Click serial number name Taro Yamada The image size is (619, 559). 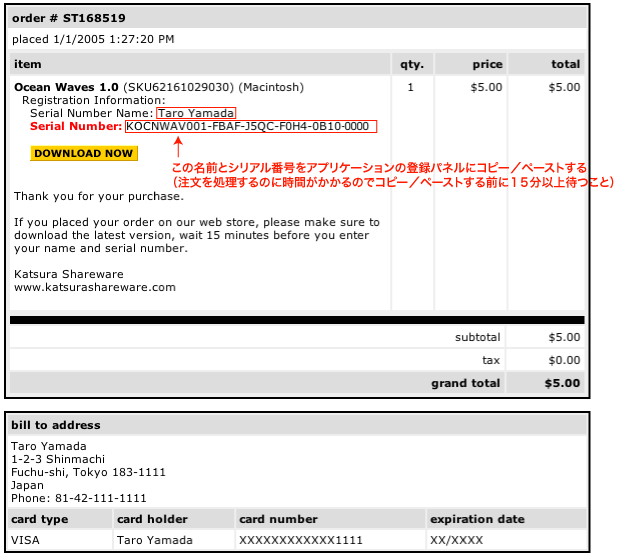coord(196,113)
